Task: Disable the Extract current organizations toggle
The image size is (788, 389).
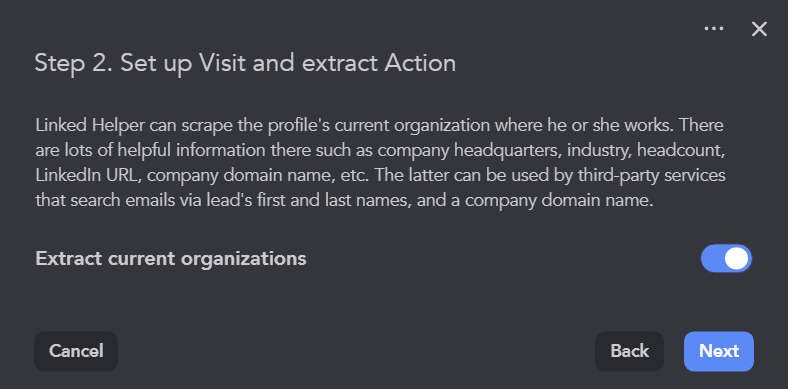Action: coord(726,258)
